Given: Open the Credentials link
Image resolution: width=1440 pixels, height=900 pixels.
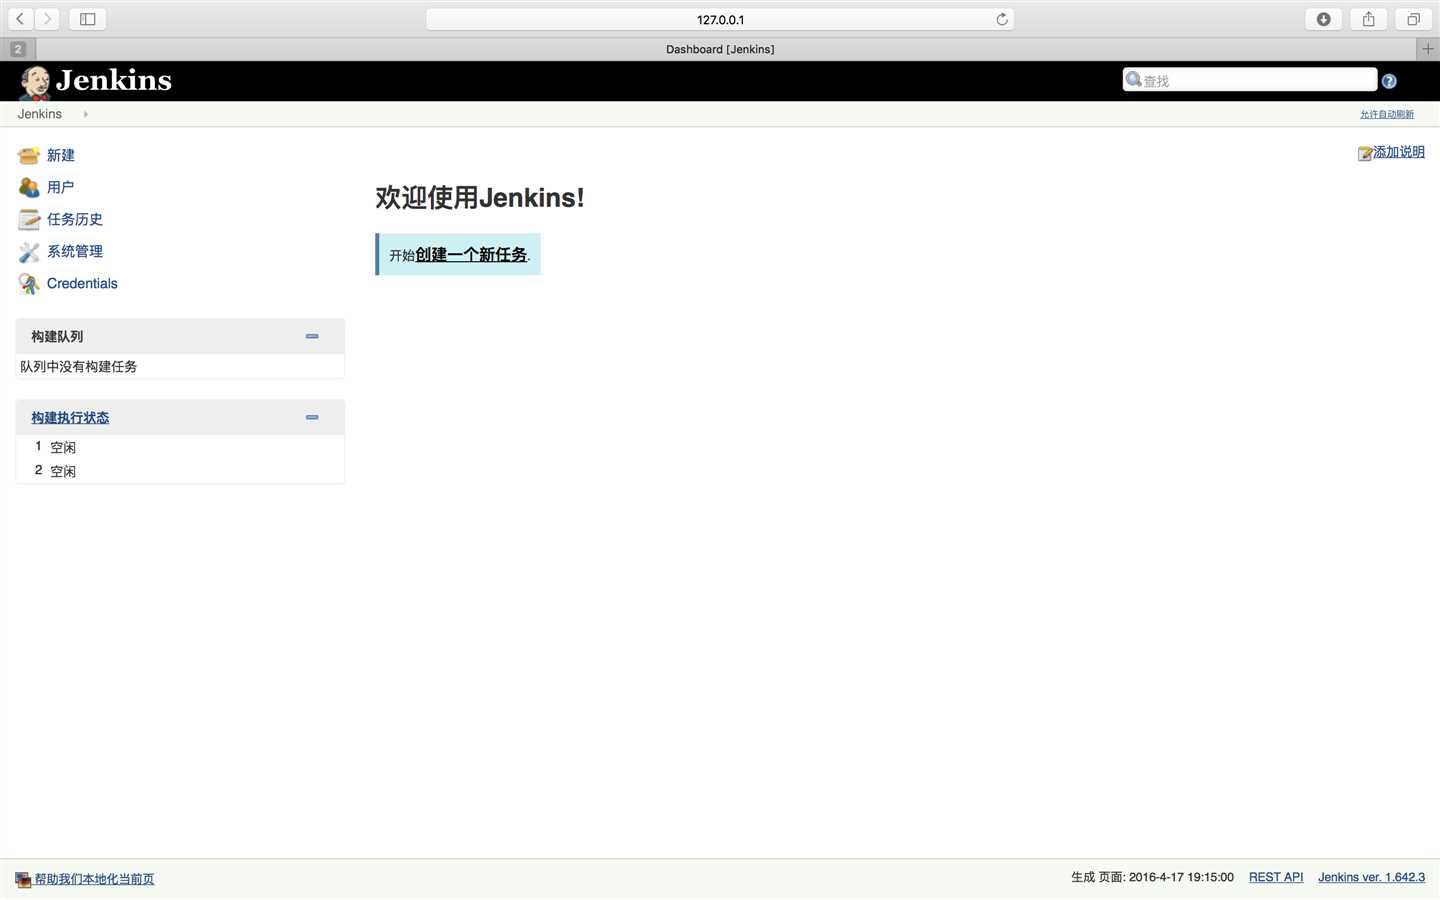Looking at the screenshot, I should [x=82, y=284].
